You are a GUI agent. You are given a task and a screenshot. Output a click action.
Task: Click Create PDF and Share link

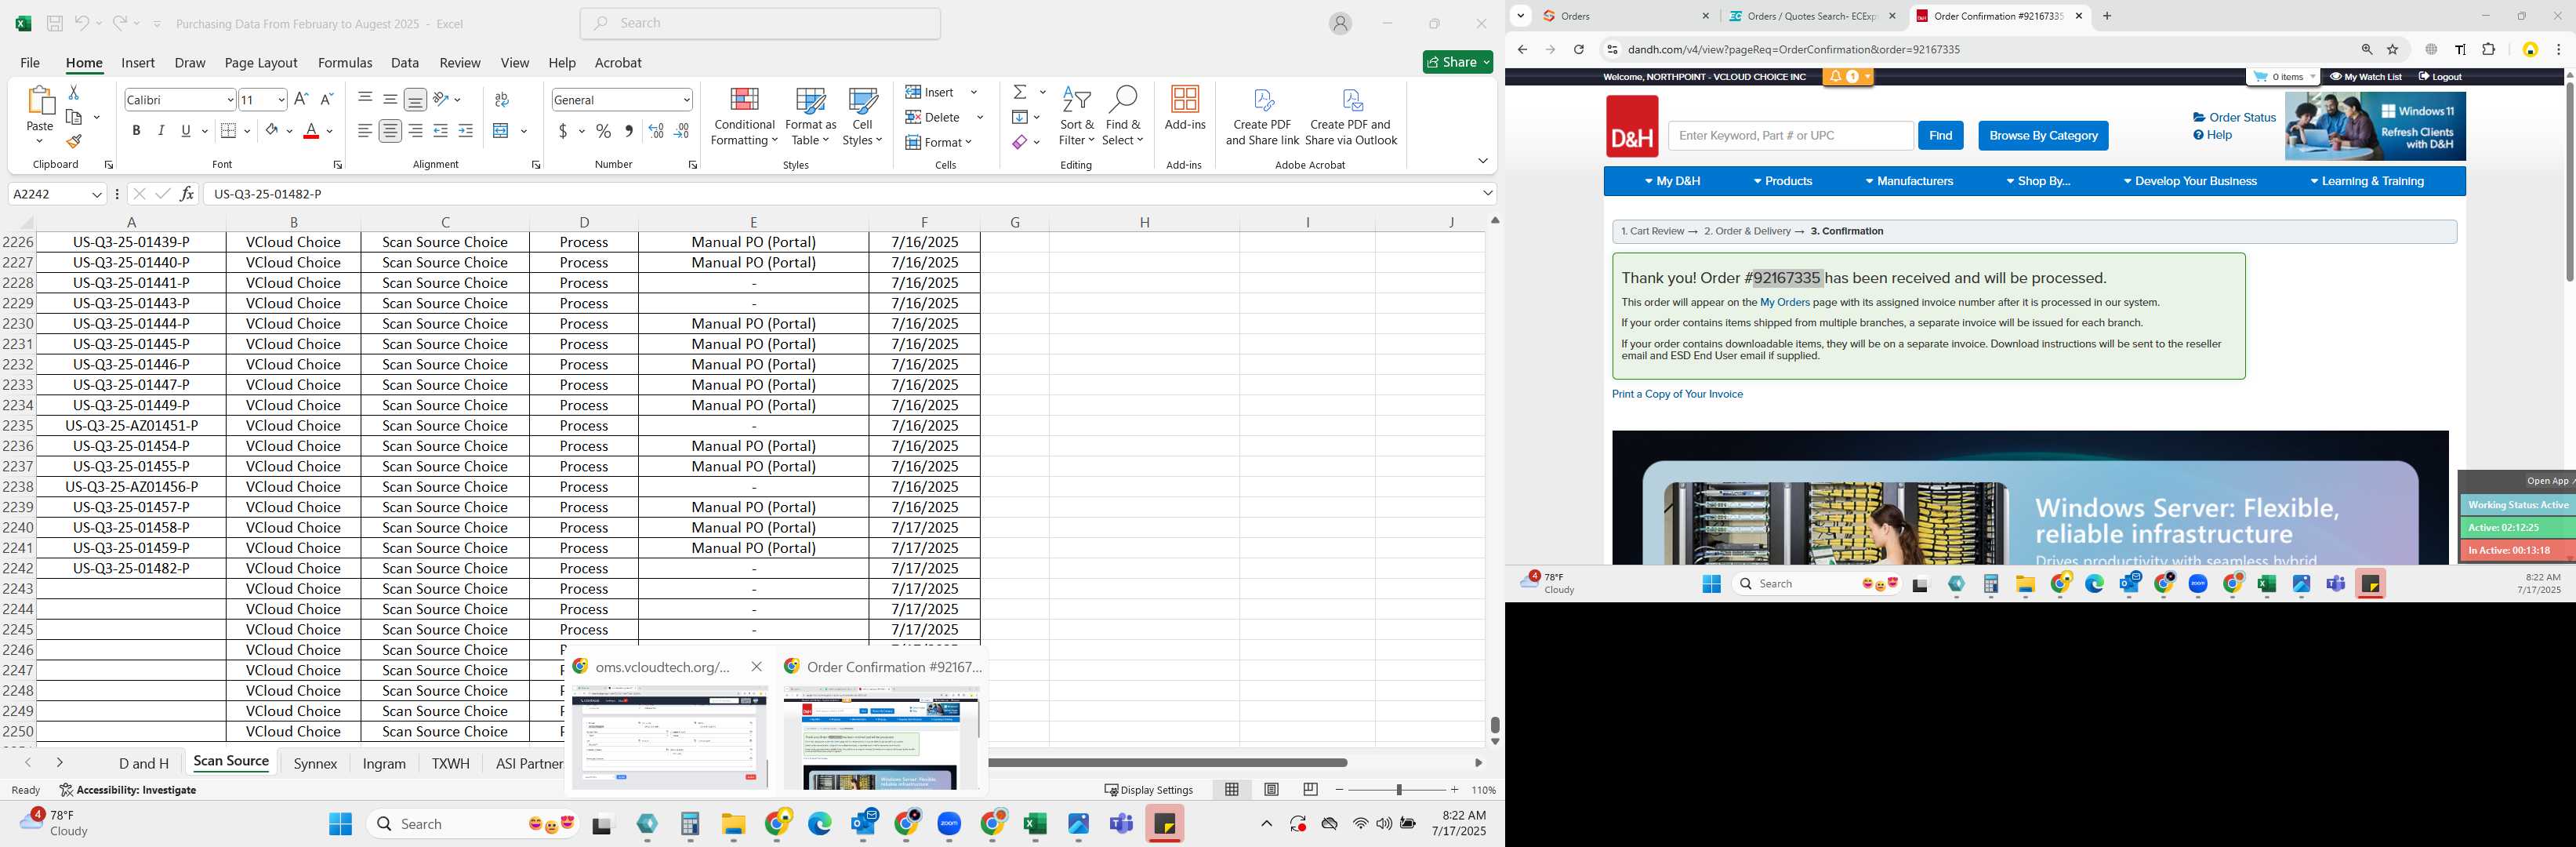tap(1262, 116)
